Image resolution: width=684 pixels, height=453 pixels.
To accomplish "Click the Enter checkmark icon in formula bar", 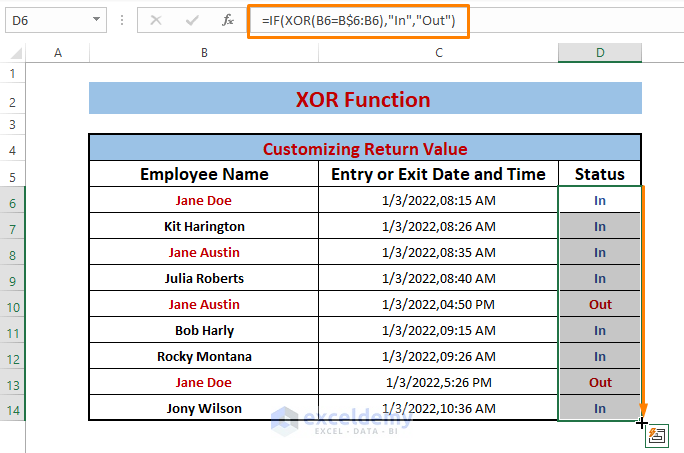I will click(x=192, y=20).
